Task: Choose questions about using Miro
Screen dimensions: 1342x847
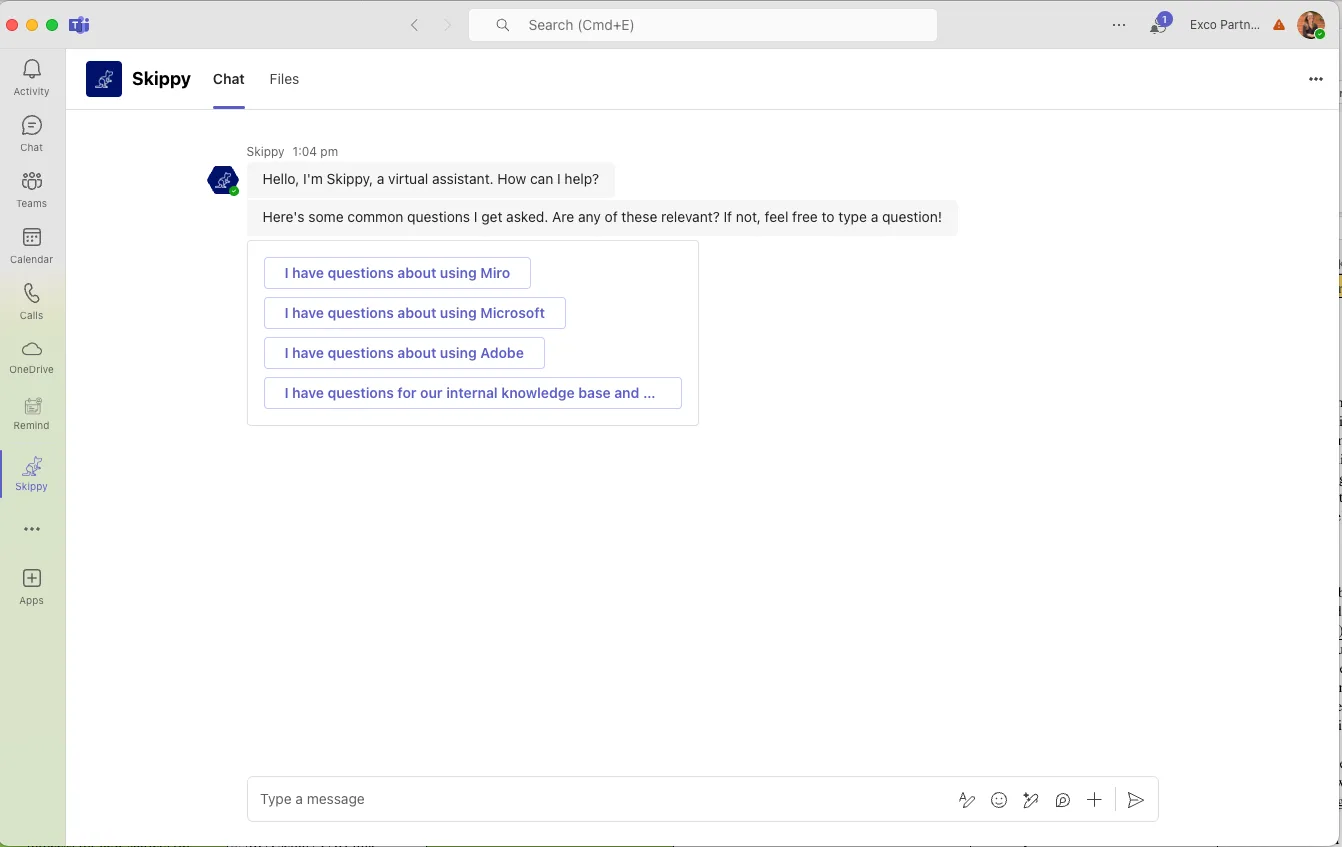Action: [397, 273]
